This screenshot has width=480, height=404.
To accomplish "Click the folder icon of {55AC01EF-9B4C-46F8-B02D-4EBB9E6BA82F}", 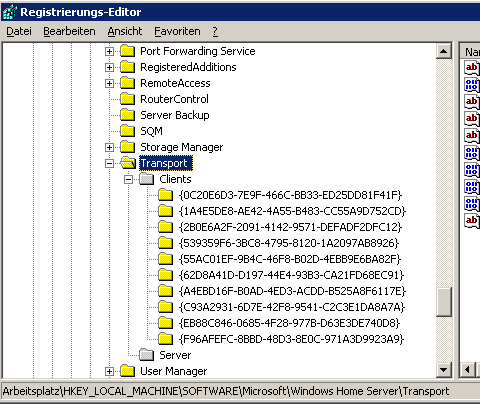I will pos(166,259).
